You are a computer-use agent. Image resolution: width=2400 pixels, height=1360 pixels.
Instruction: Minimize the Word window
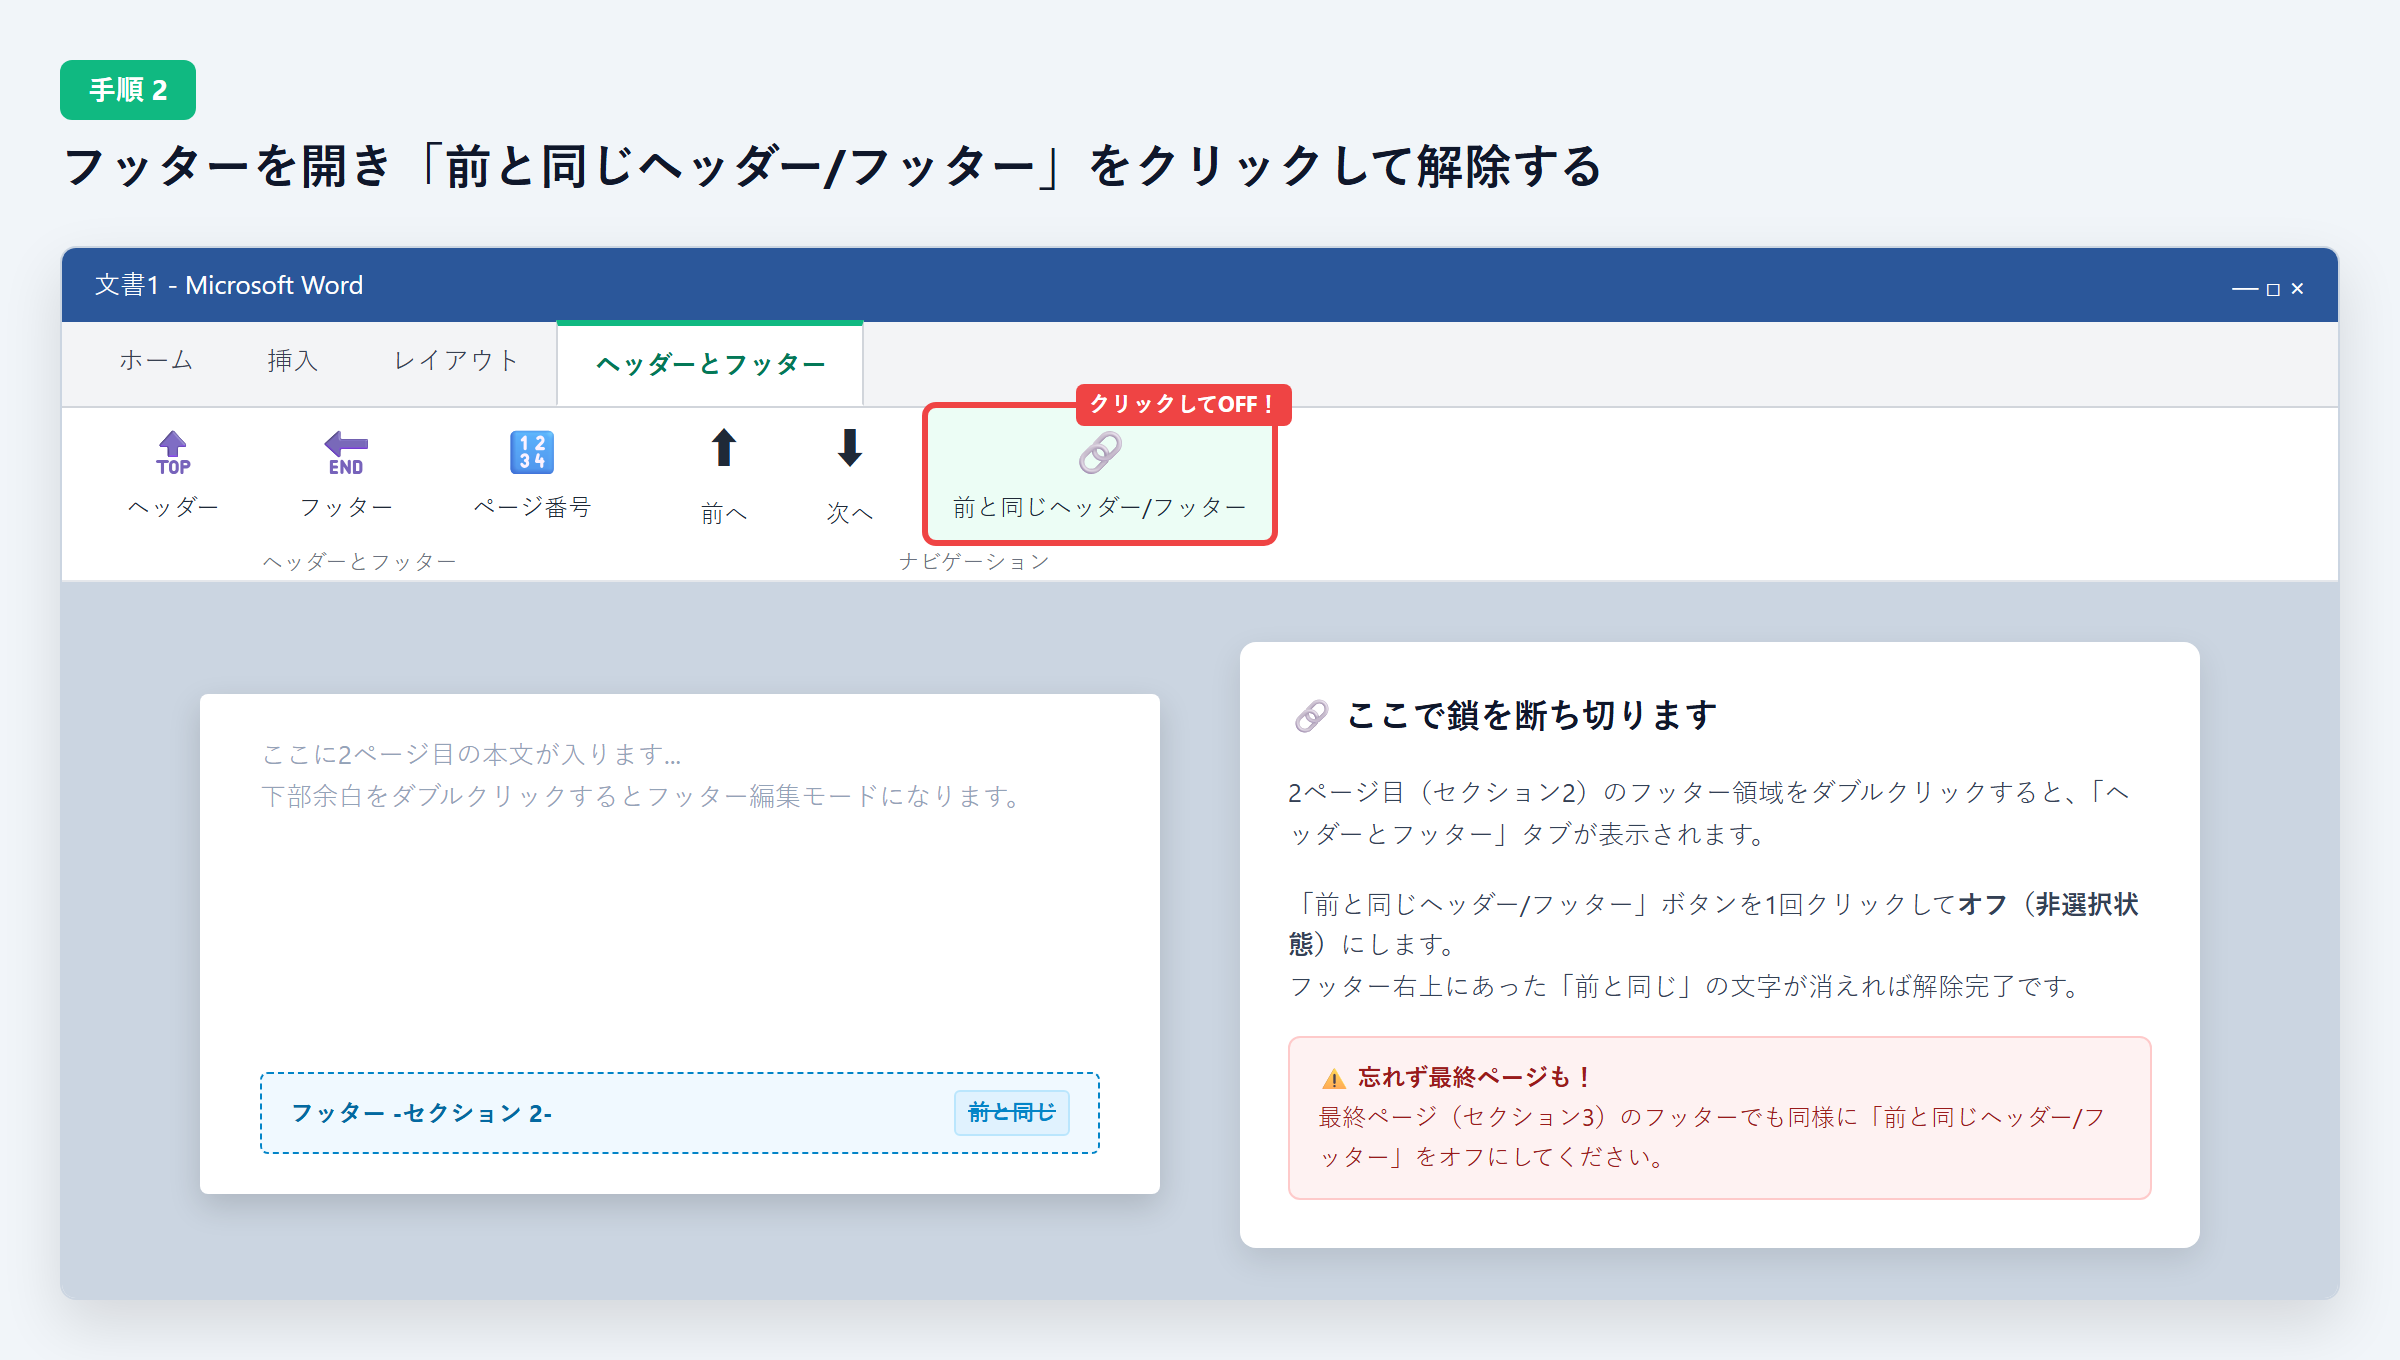[x=2245, y=289]
